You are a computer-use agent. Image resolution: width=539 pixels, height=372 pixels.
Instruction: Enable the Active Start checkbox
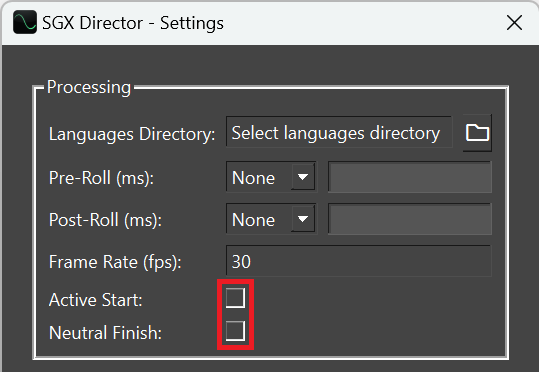[235, 298]
